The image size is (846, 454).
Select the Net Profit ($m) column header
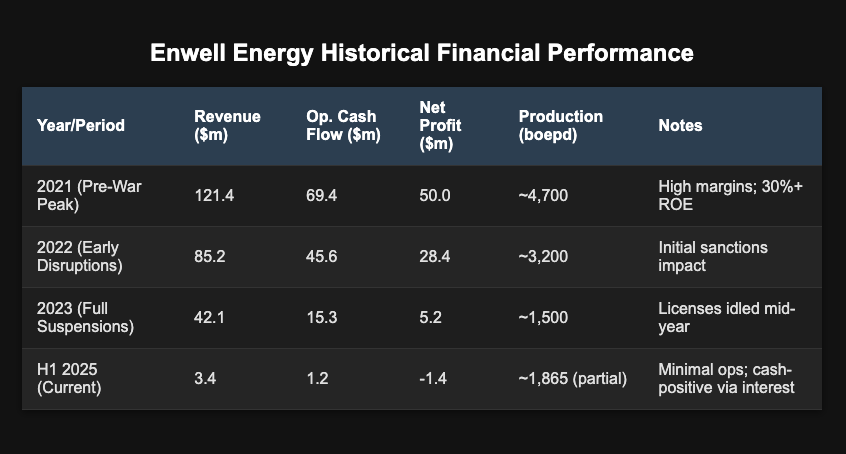pyautogui.click(x=440, y=125)
